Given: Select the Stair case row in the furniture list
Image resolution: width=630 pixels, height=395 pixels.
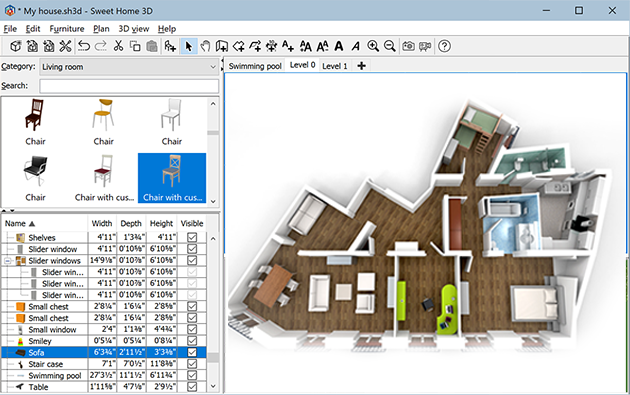Looking at the screenshot, I should pos(104,364).
